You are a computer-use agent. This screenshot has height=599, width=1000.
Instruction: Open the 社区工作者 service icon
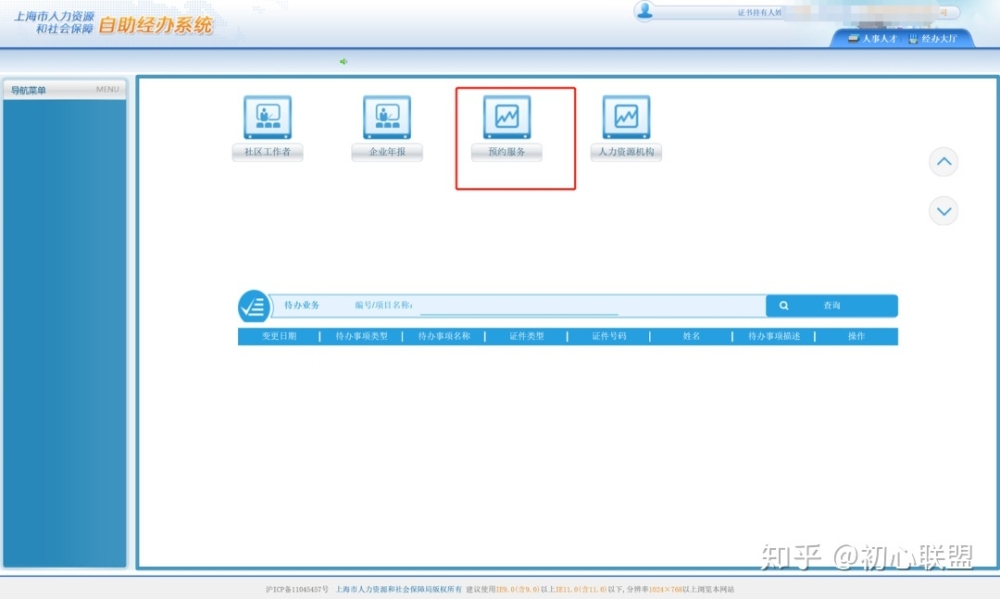tap(267, 117)
